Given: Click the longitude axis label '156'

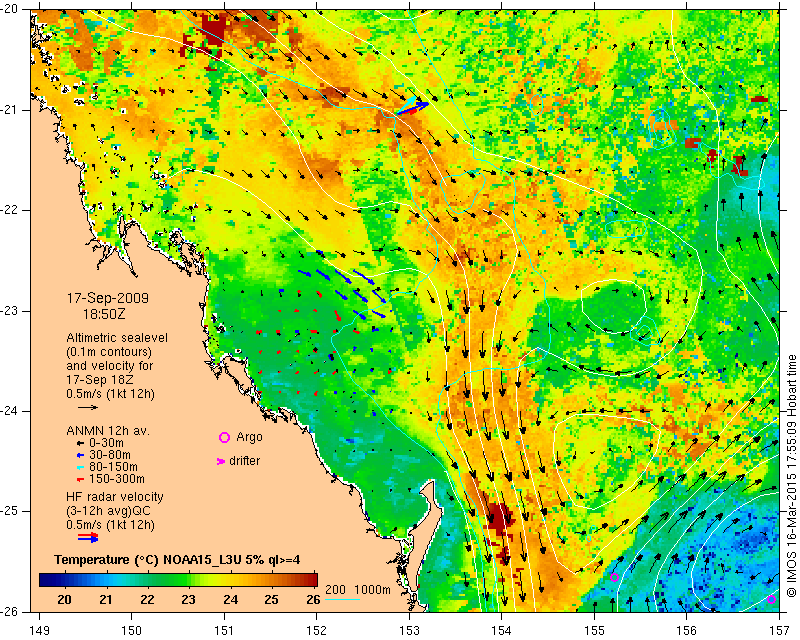Looking at the screenshot, I should [x=686, y=631].
